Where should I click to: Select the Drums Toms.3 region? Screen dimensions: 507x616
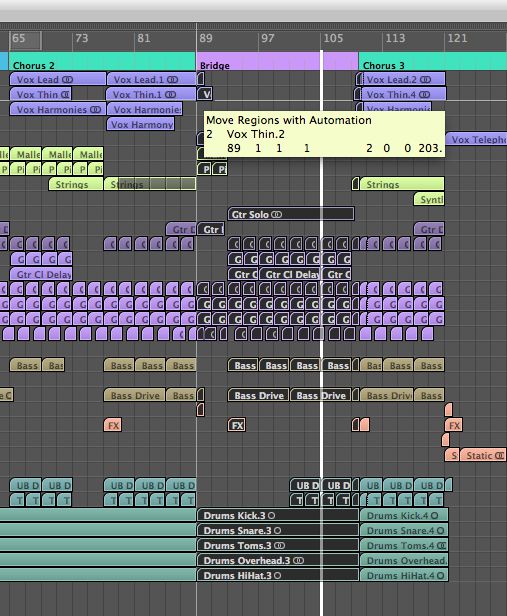(x=278, y=545)
